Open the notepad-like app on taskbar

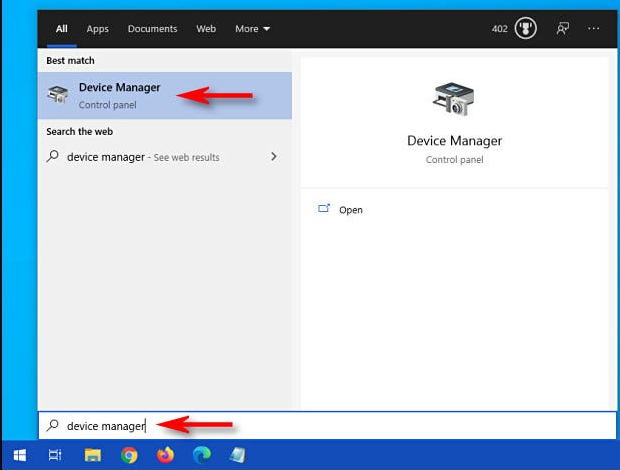tap(238, 455)
